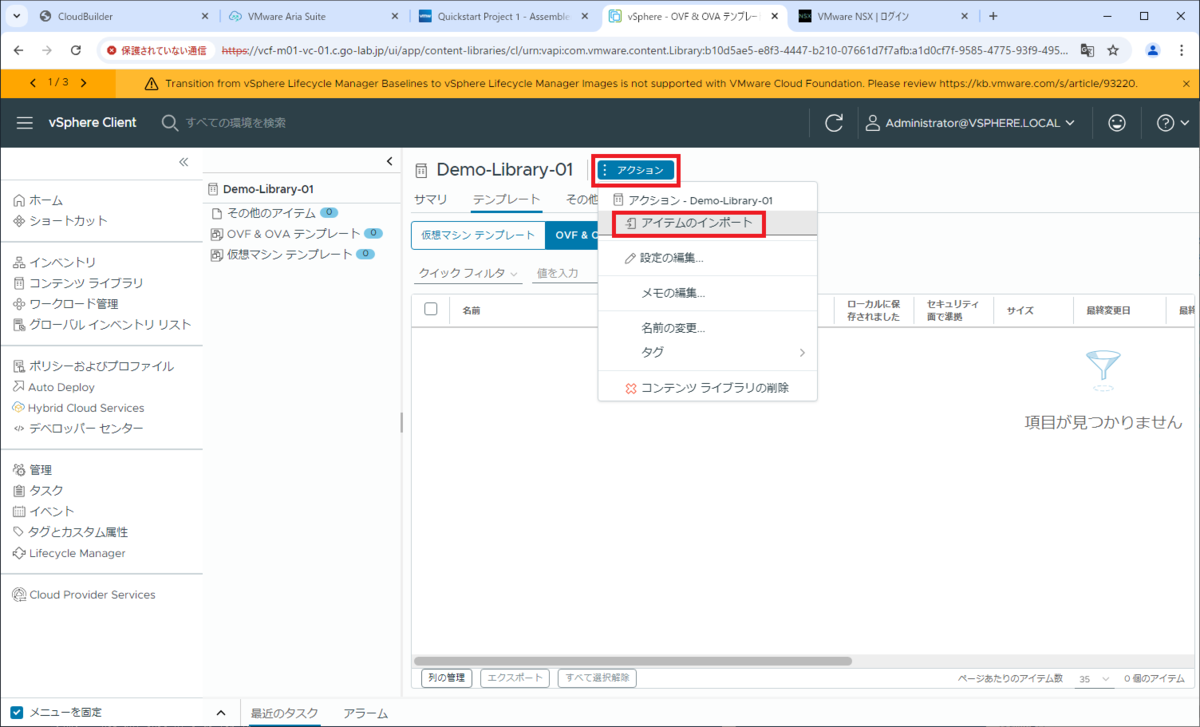Sort by 名前 column header
The height and width of the screenshot is (727, 1200).
(x=471, y=311)
